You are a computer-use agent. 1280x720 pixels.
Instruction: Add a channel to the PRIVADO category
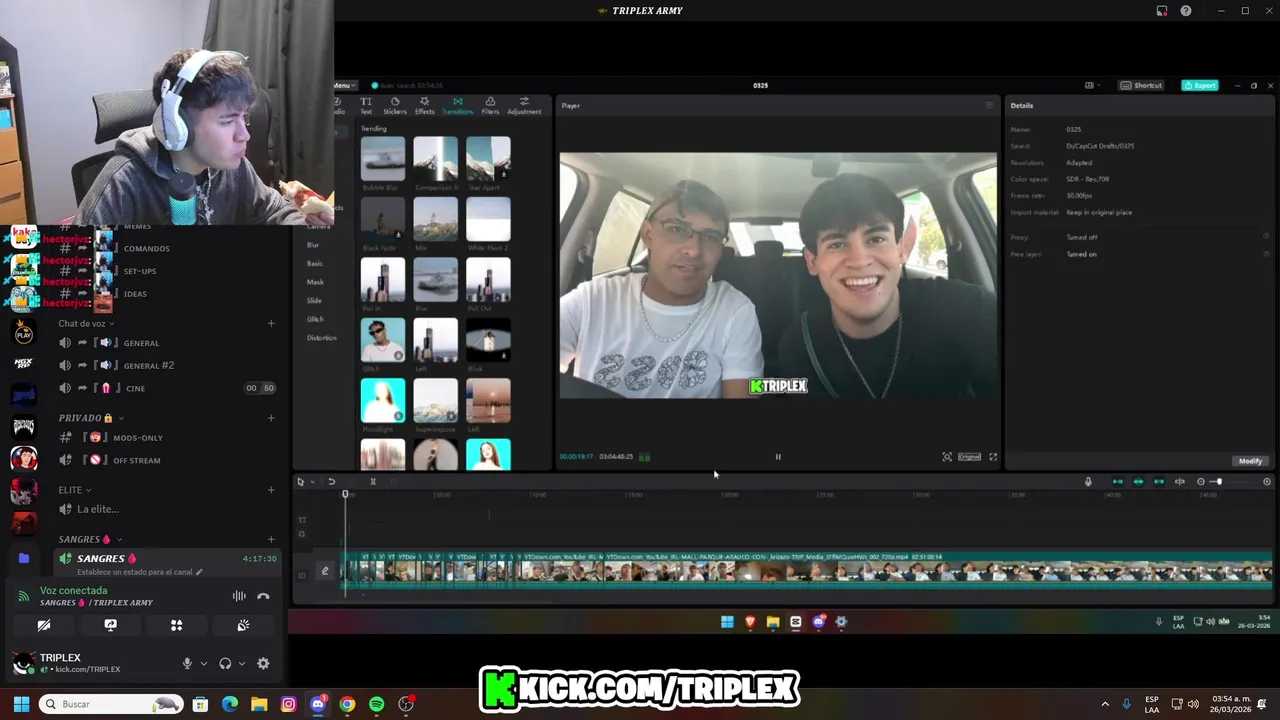(271, 417)
